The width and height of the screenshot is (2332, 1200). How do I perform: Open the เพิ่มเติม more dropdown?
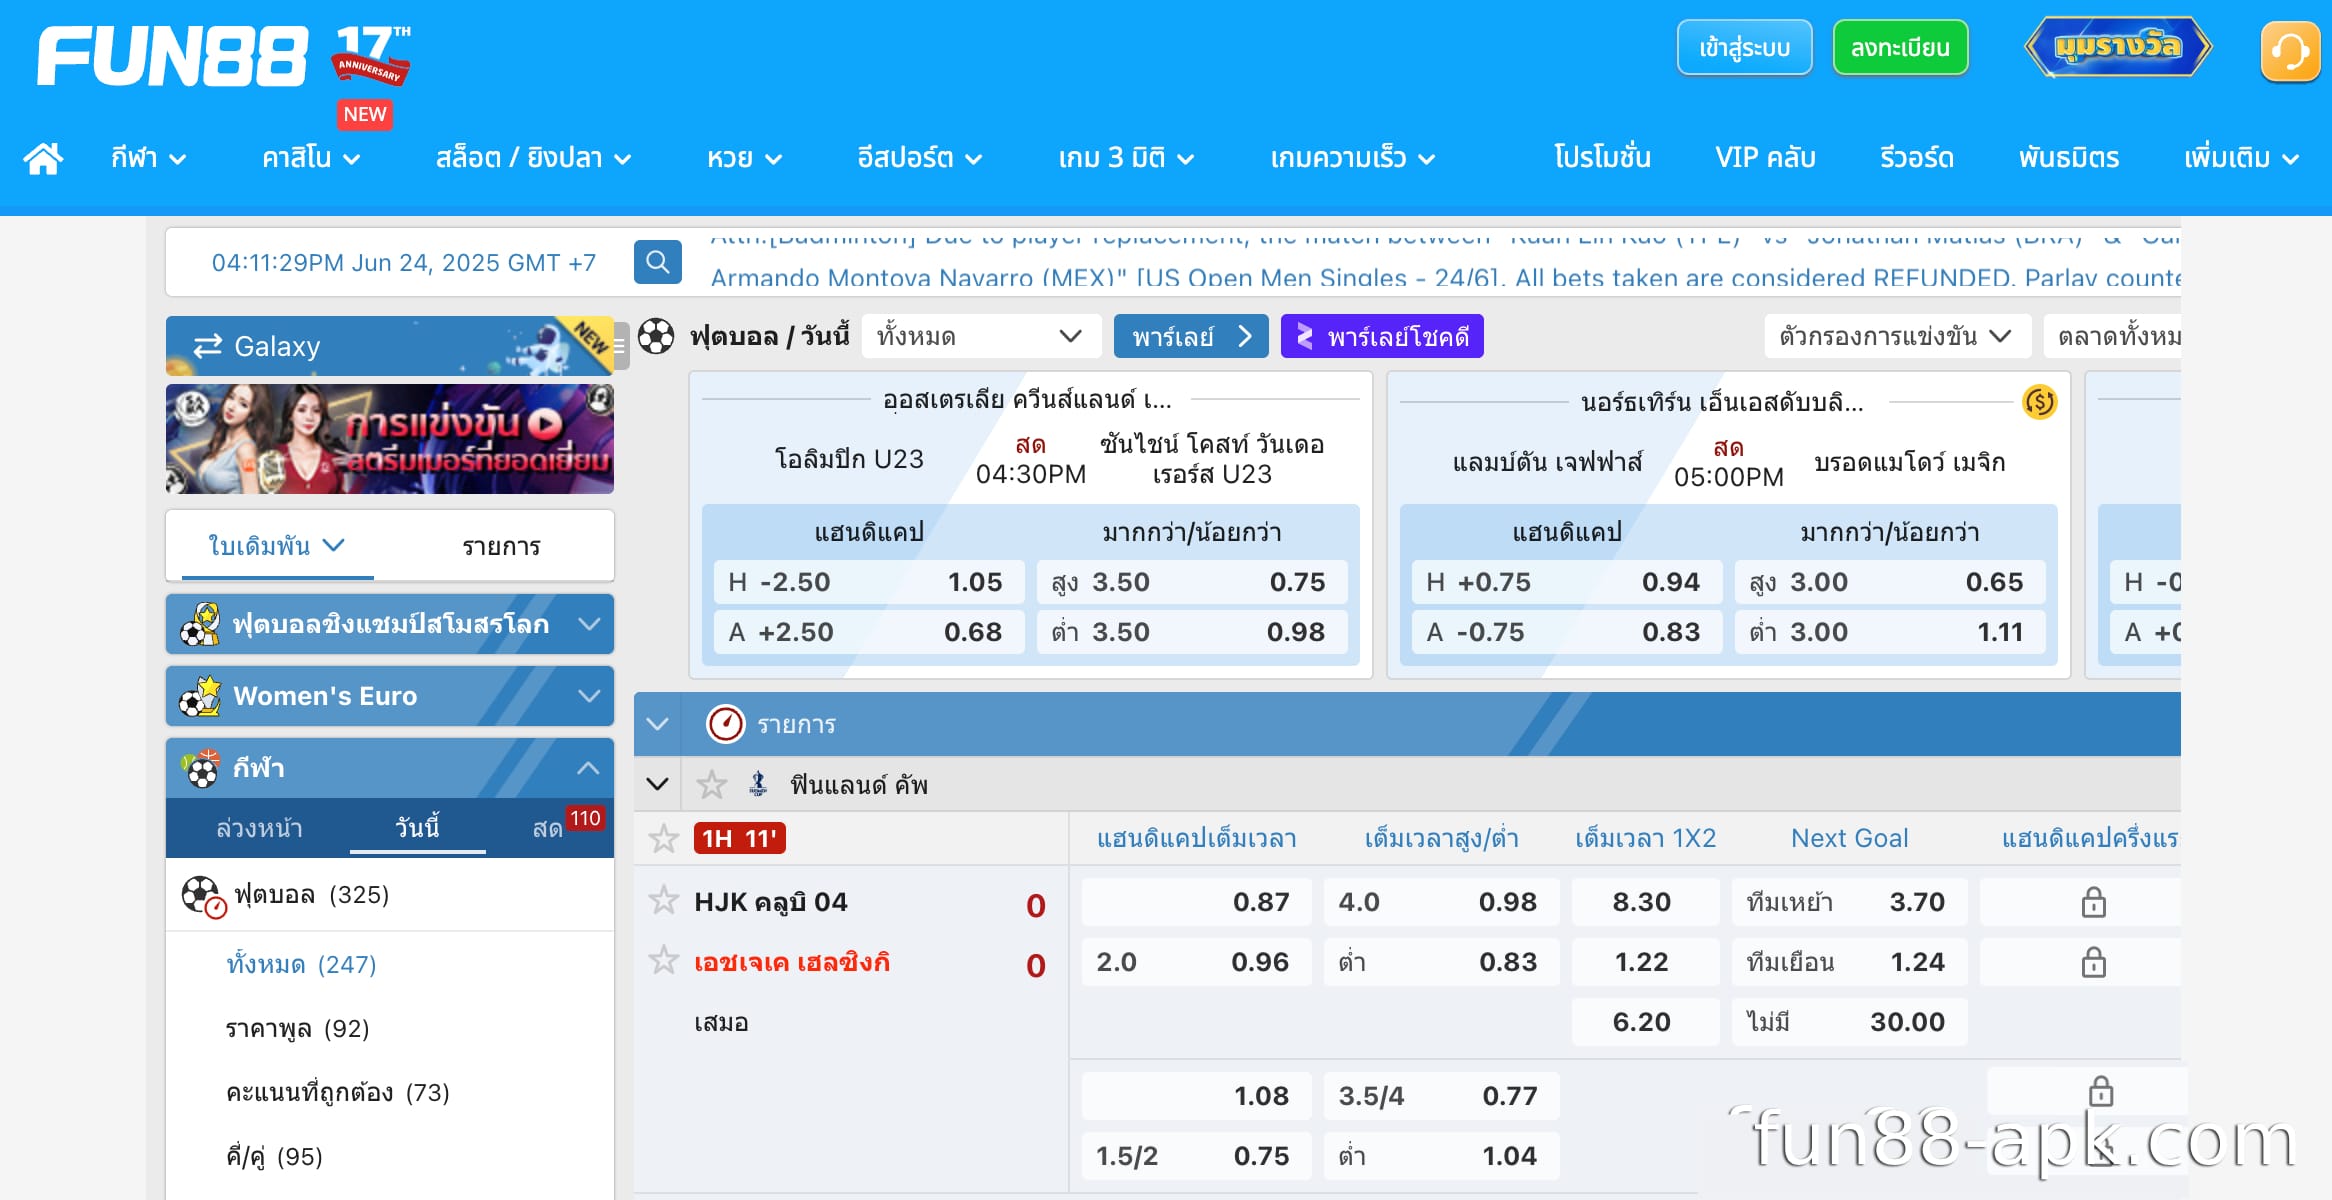coord(2242,158)
